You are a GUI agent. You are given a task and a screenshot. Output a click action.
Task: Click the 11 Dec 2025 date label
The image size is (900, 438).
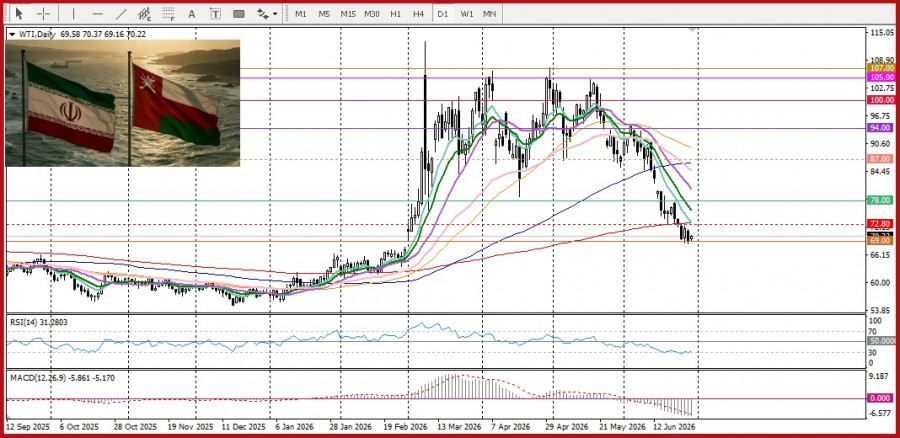point(243,427)
